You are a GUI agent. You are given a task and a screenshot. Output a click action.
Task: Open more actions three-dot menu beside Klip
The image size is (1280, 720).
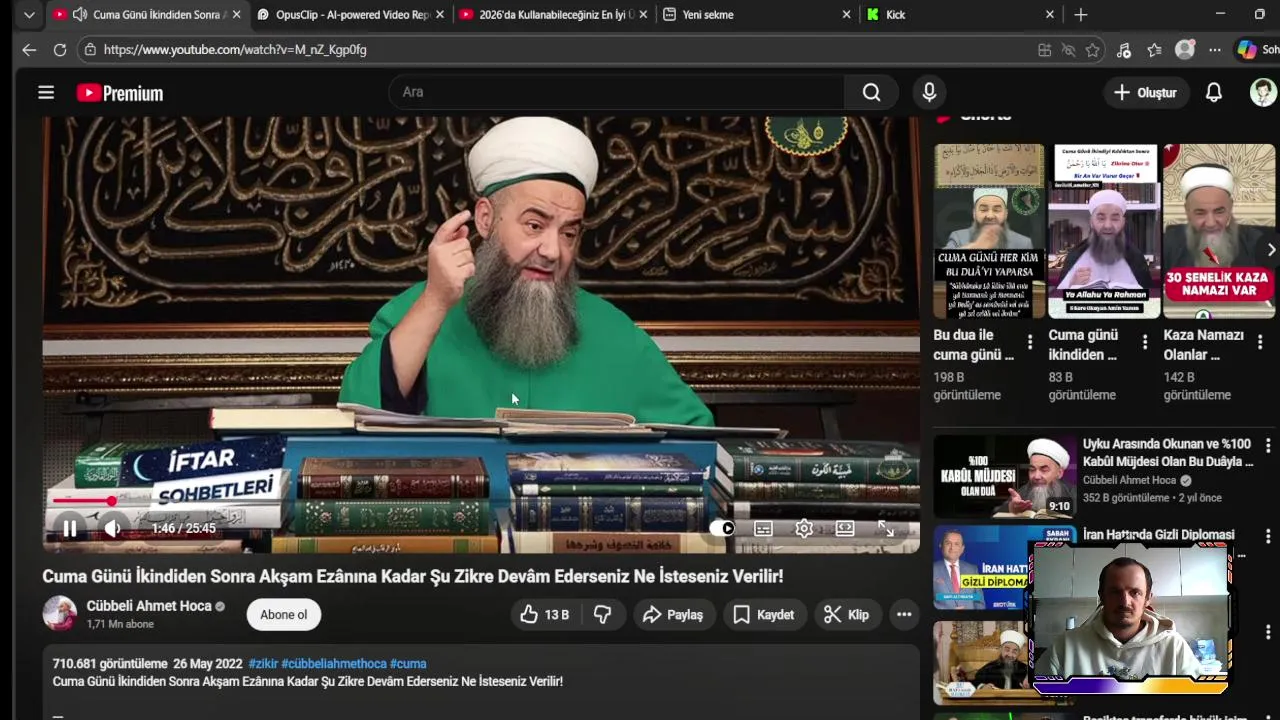tap(904, 615)
